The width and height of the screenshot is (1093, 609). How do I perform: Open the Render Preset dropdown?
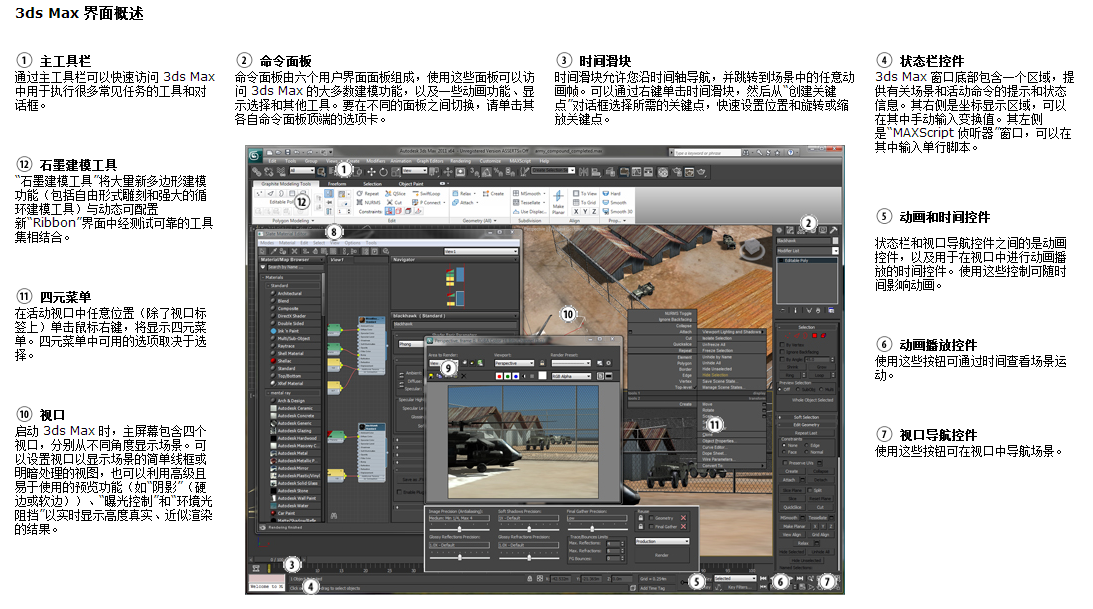pyautogui.click(x=571, y=363)
